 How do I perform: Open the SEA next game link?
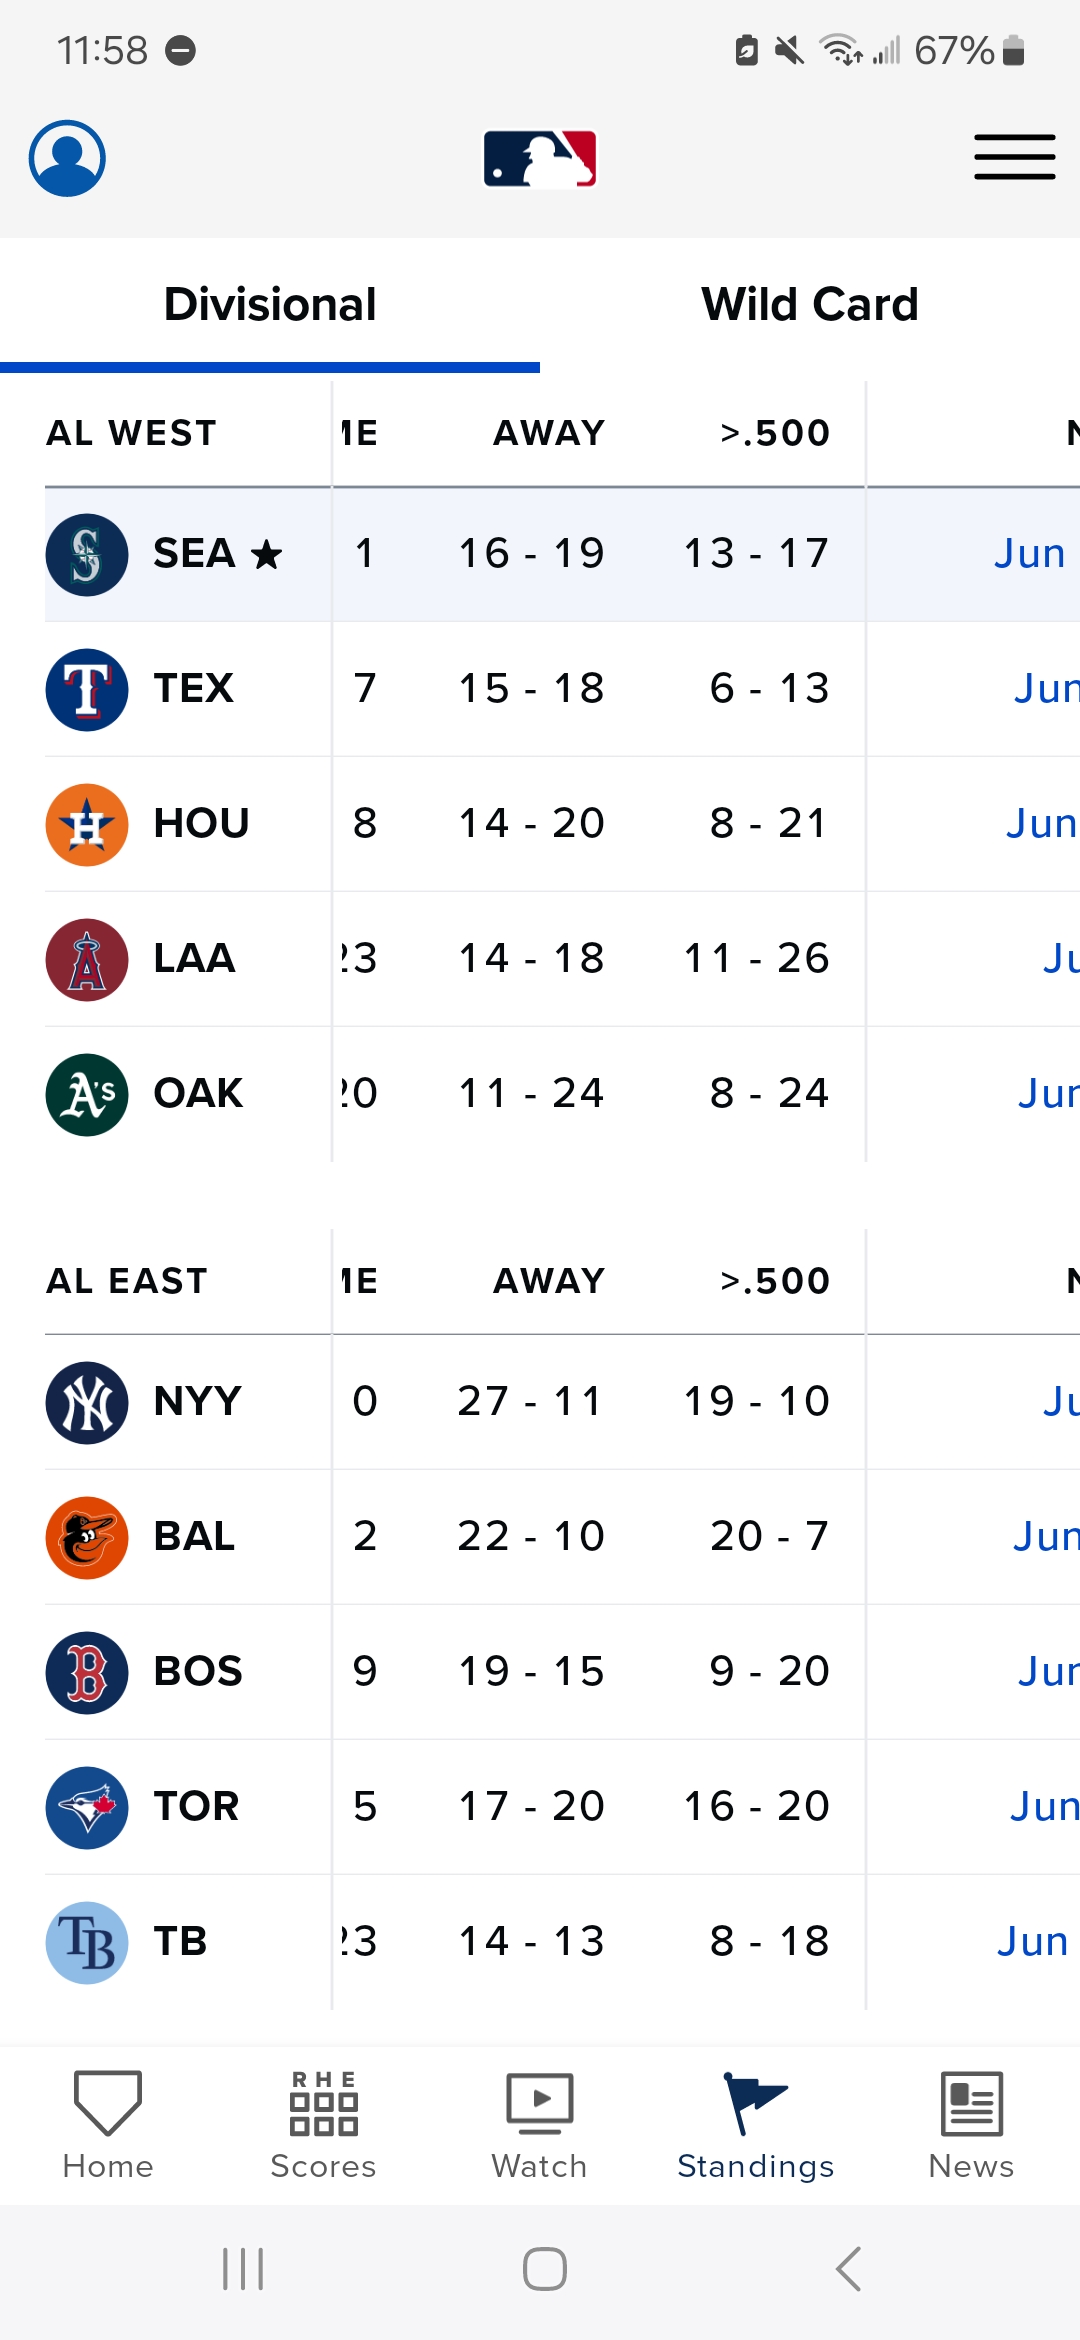(x=1030, y=554)
